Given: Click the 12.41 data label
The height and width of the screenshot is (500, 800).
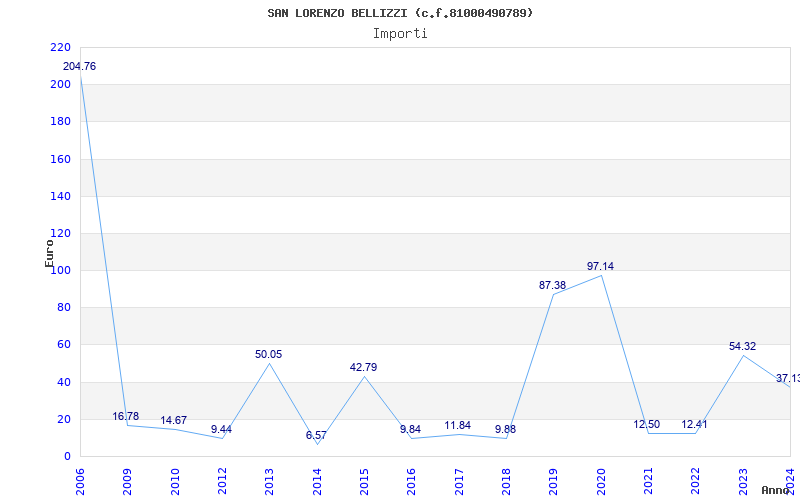Looking at the screenshot, I should click(694, 424).
